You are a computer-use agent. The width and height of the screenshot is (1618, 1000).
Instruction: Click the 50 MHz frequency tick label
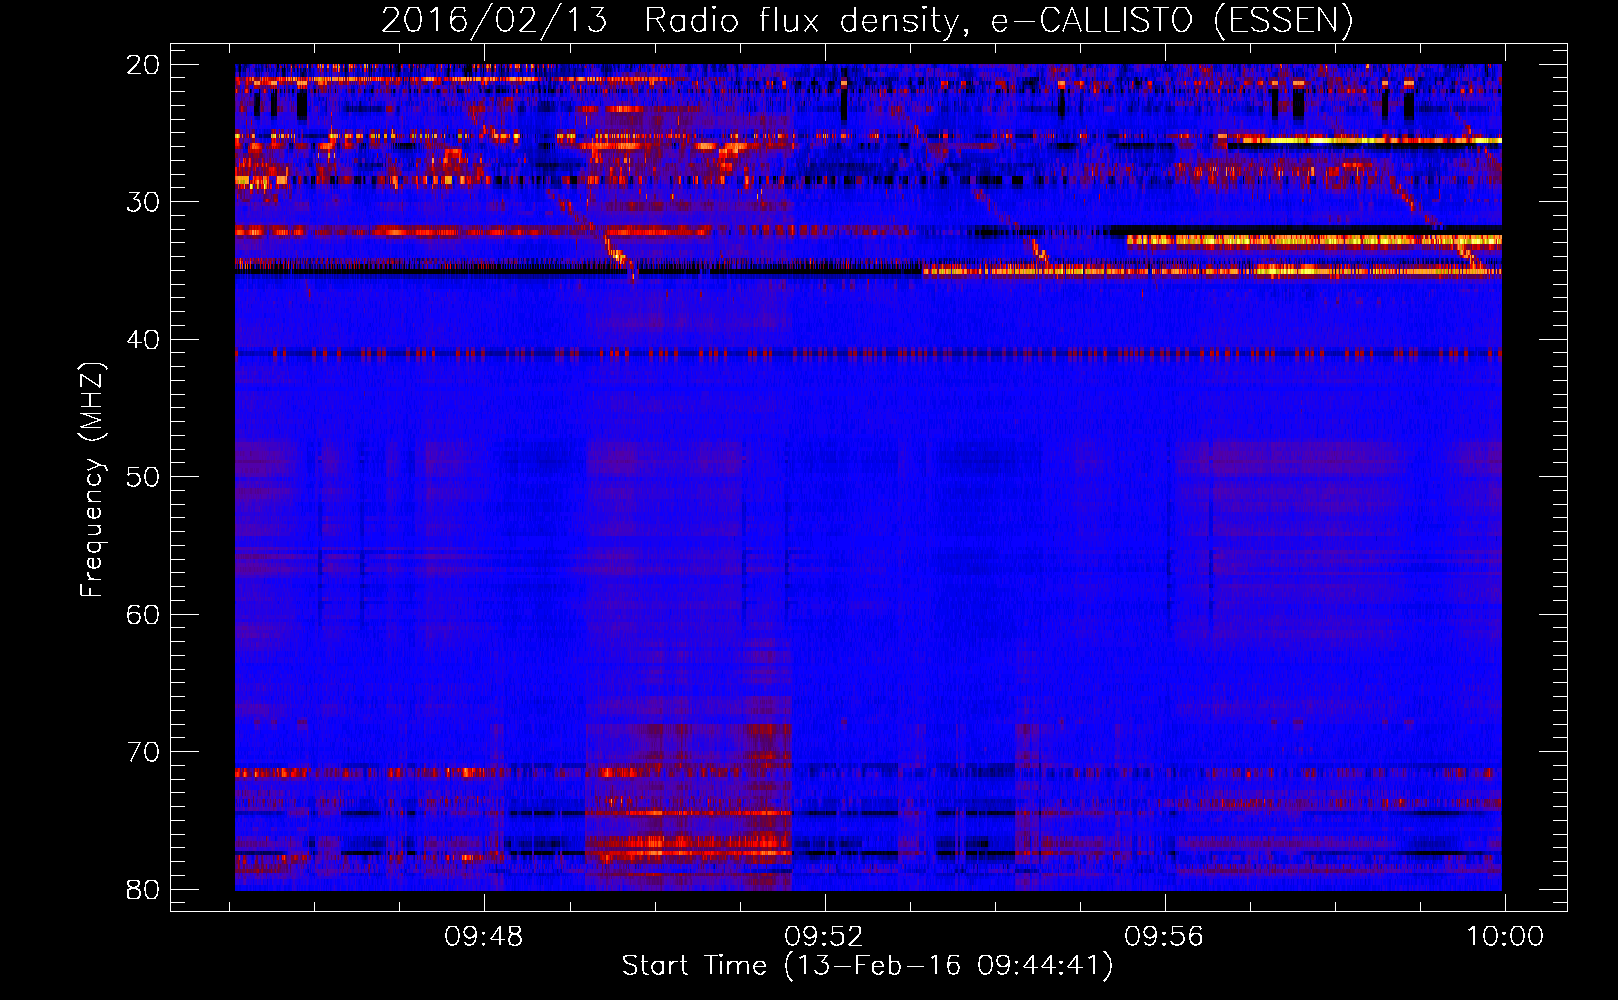143,477
